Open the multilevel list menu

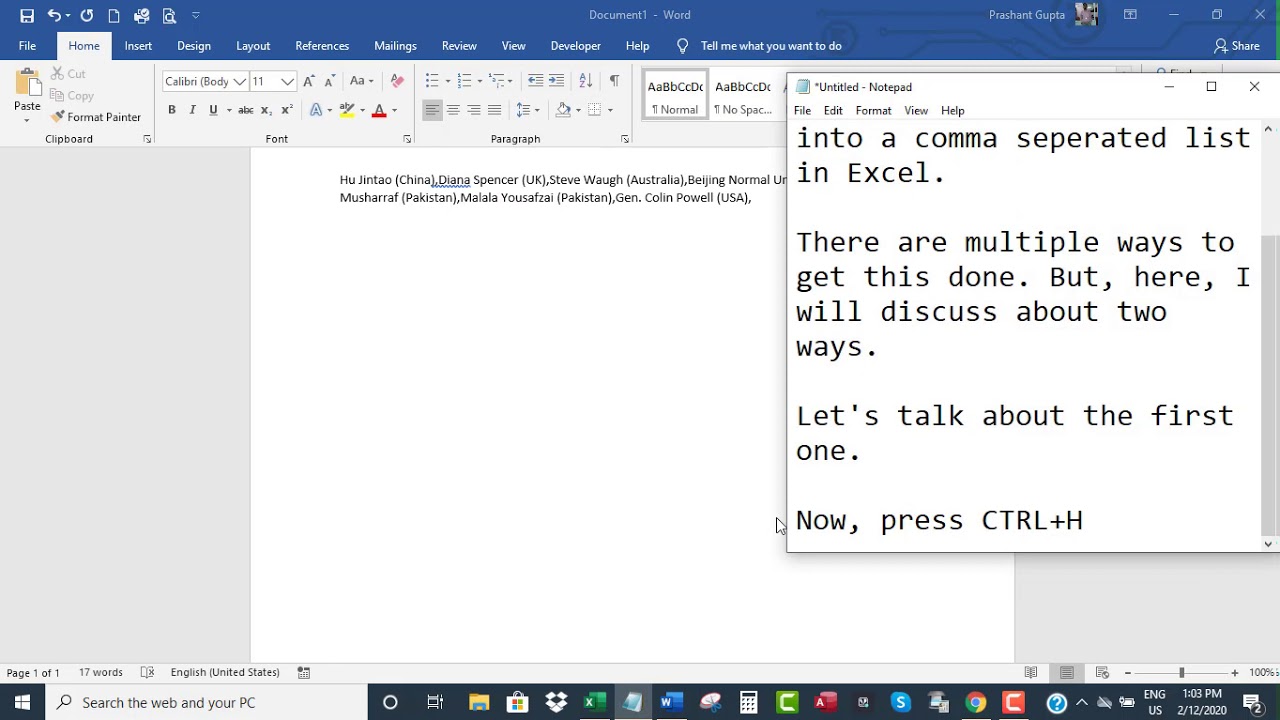coord(497,81)
